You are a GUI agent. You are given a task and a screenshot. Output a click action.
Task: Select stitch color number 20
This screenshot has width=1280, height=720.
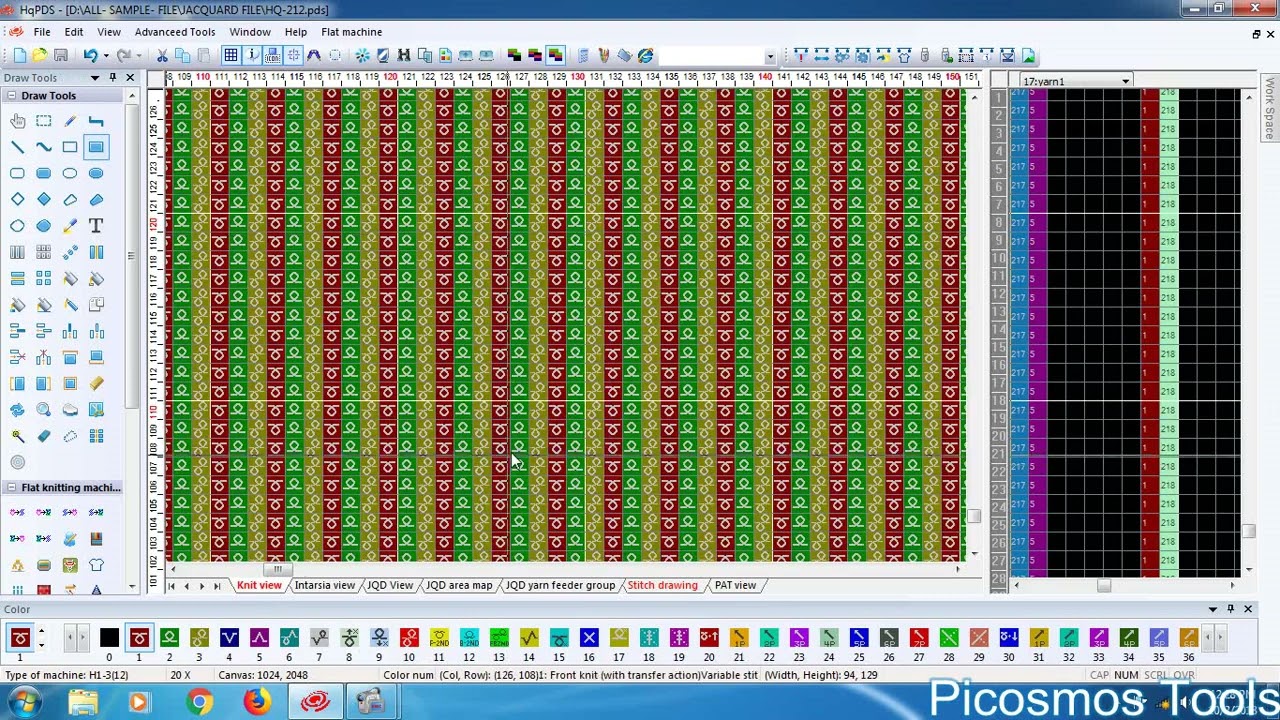[x=709, y=638]
